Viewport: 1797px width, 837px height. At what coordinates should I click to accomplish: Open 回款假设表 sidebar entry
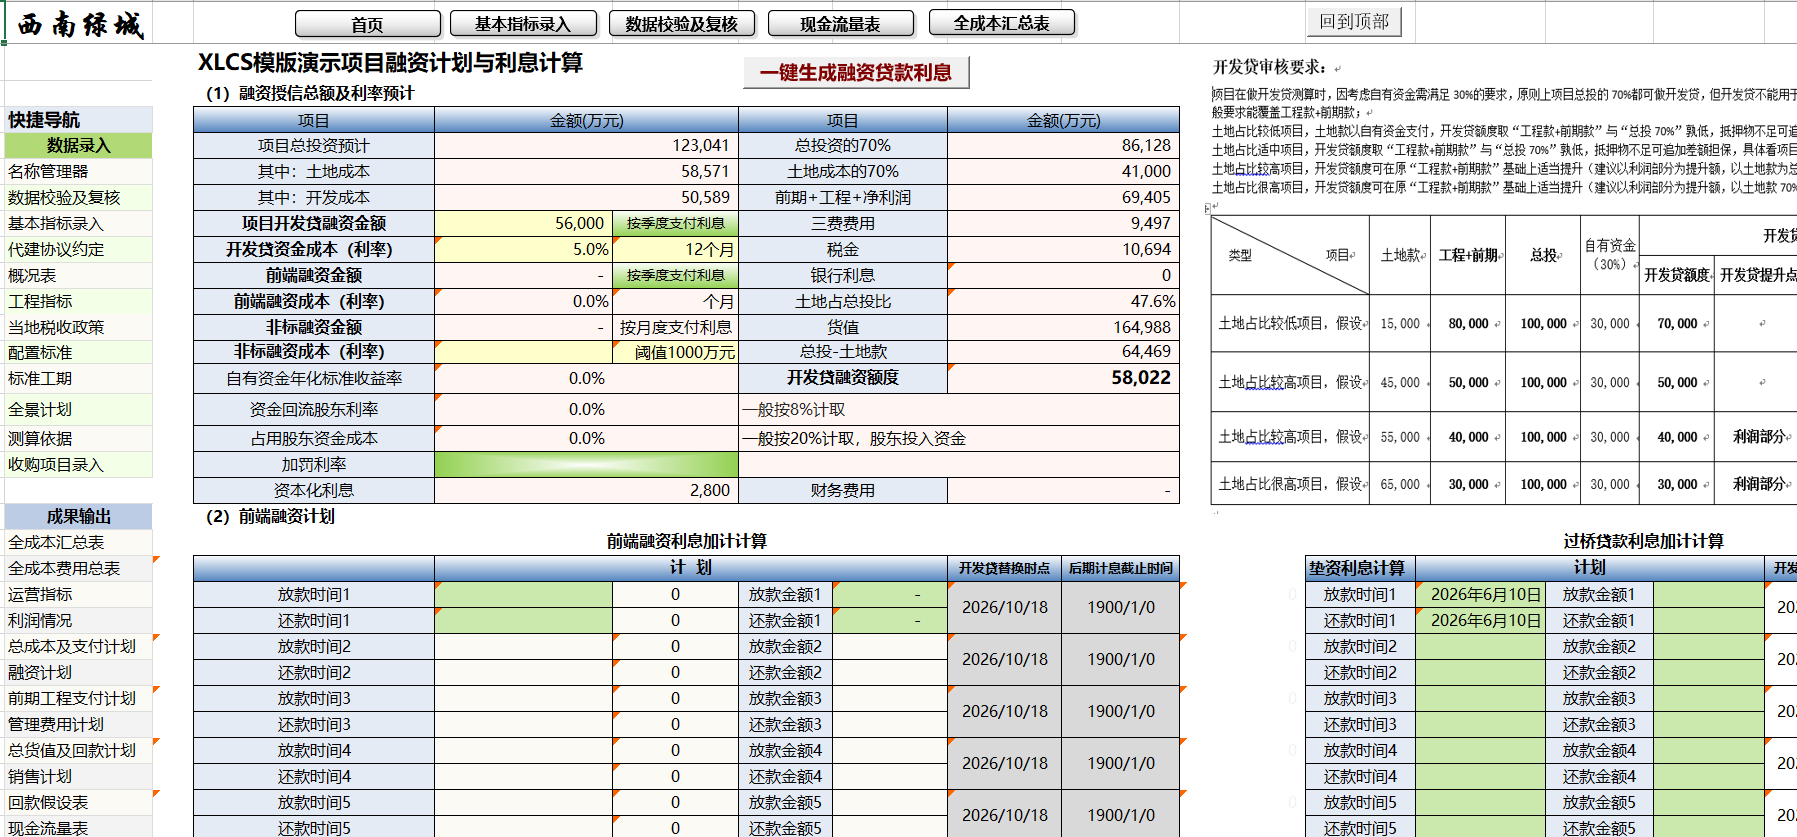point(78,802)
